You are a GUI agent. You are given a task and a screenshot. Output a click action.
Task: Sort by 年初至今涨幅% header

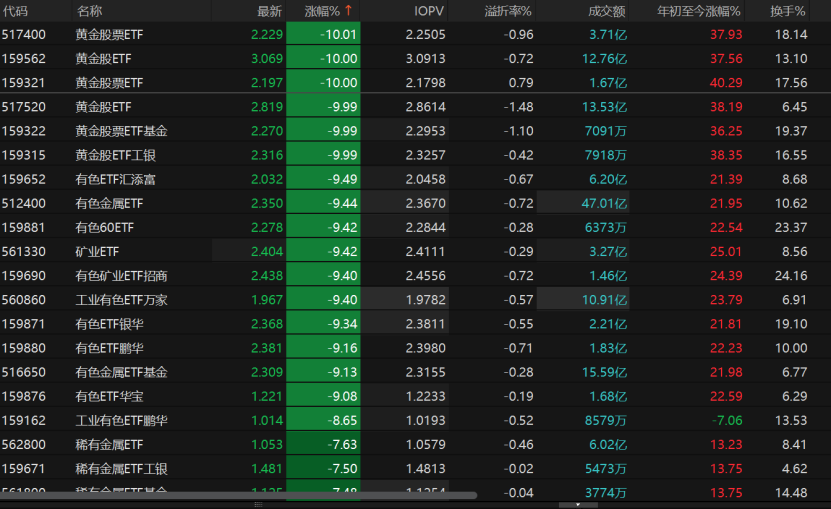699,11
